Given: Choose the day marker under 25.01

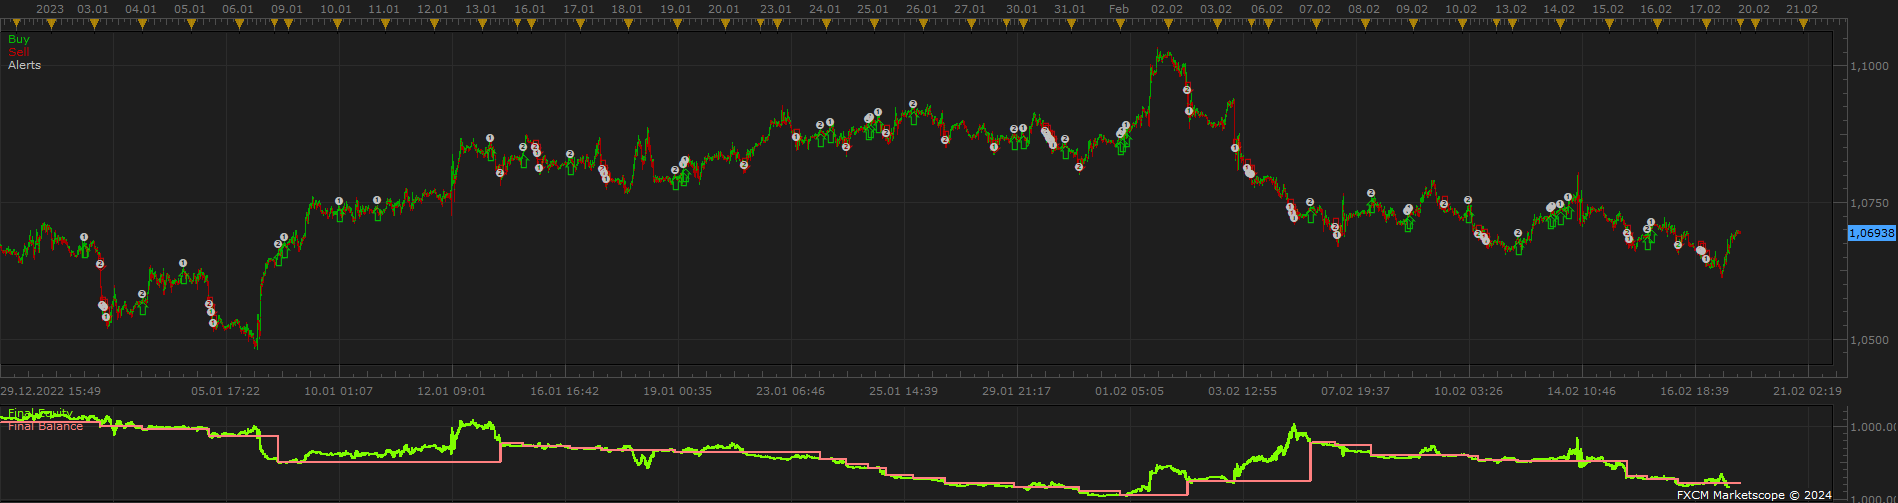Looking at the screenshot, I should 874,25.
